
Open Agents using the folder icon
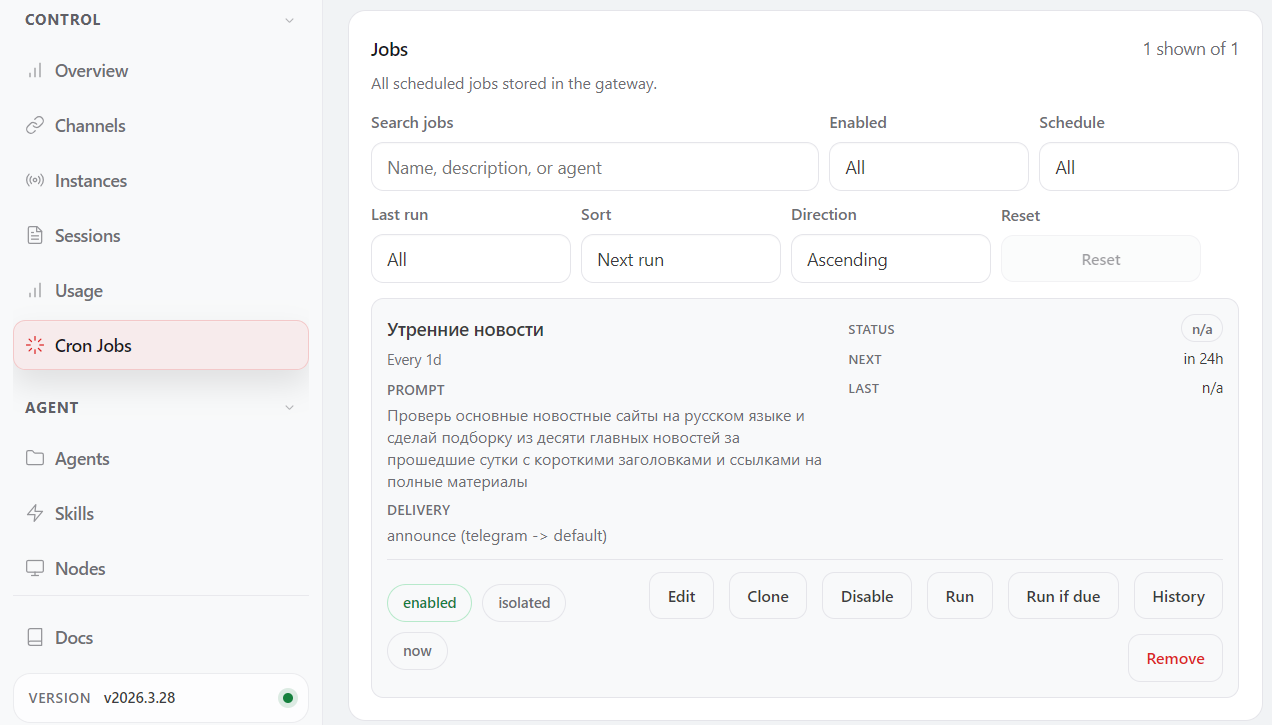36,458
